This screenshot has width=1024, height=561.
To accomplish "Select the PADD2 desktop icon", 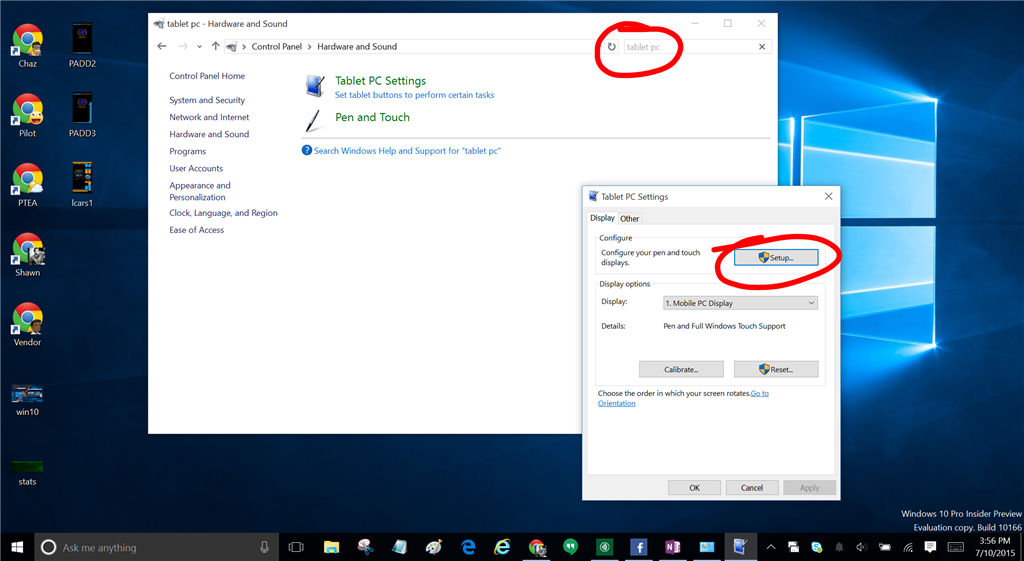I will [82, 45].
